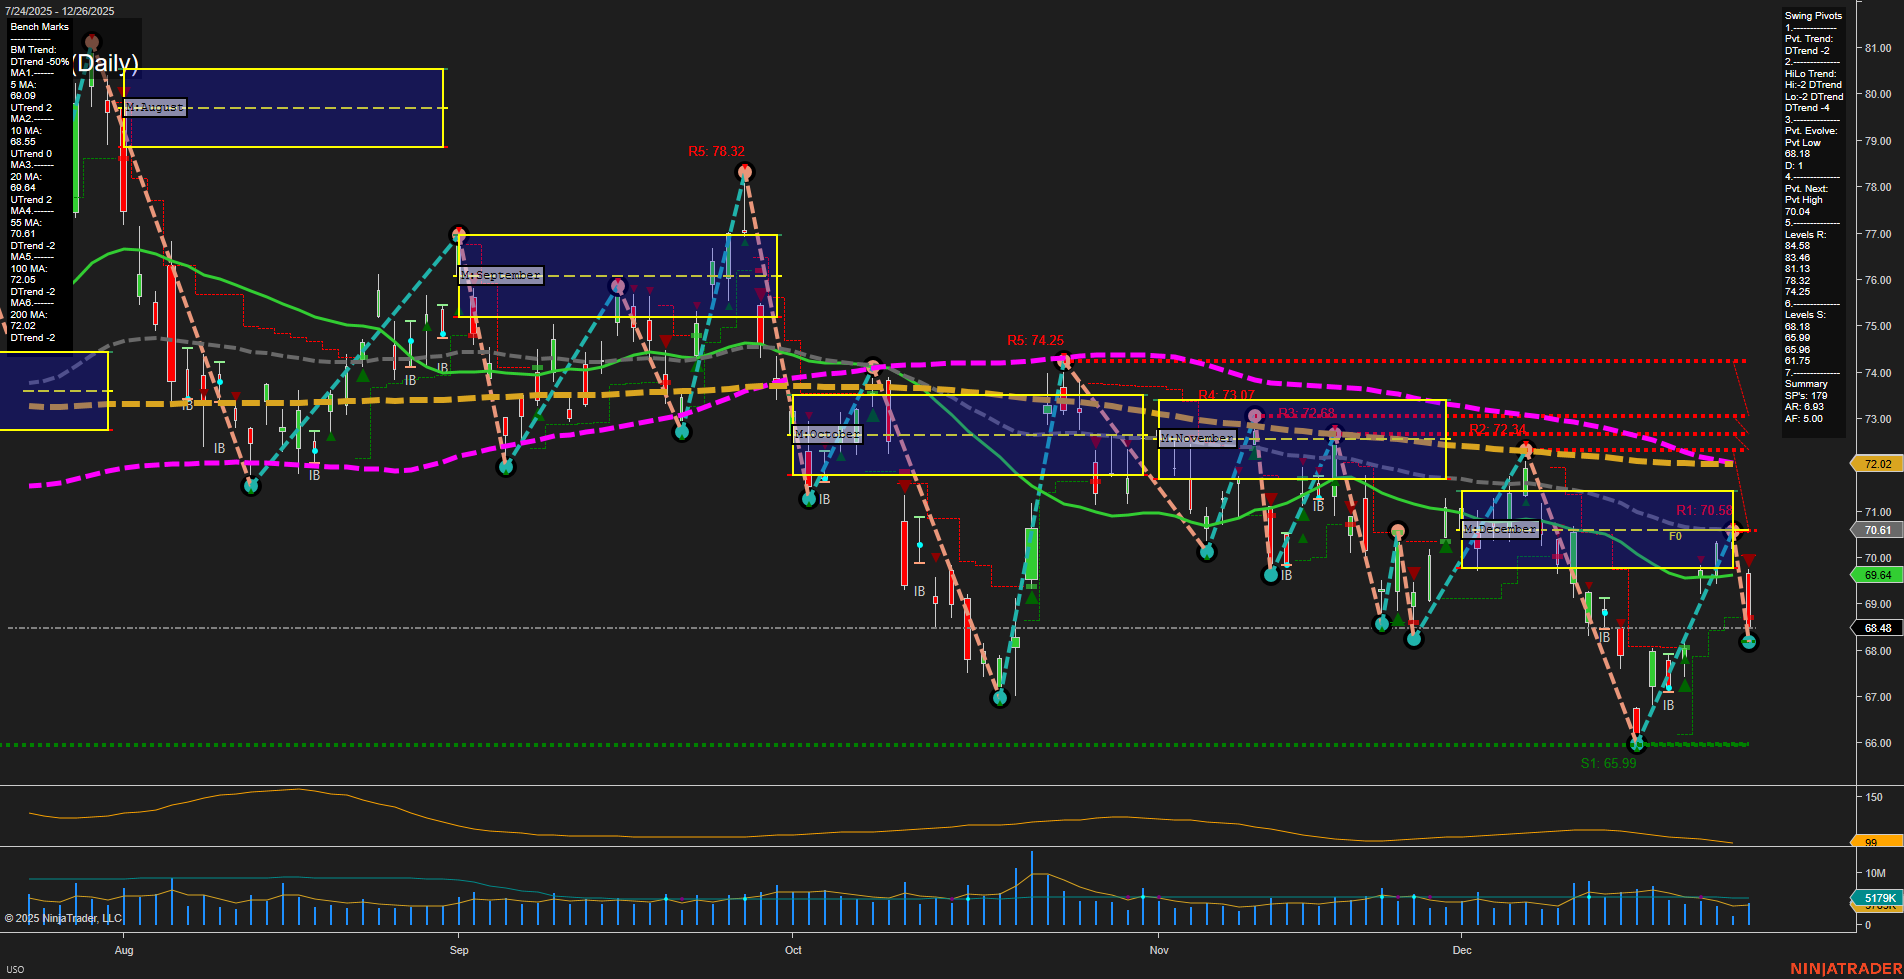Select the M-December label box
The image size is (1904, 979).
[x=1500, y=529]
